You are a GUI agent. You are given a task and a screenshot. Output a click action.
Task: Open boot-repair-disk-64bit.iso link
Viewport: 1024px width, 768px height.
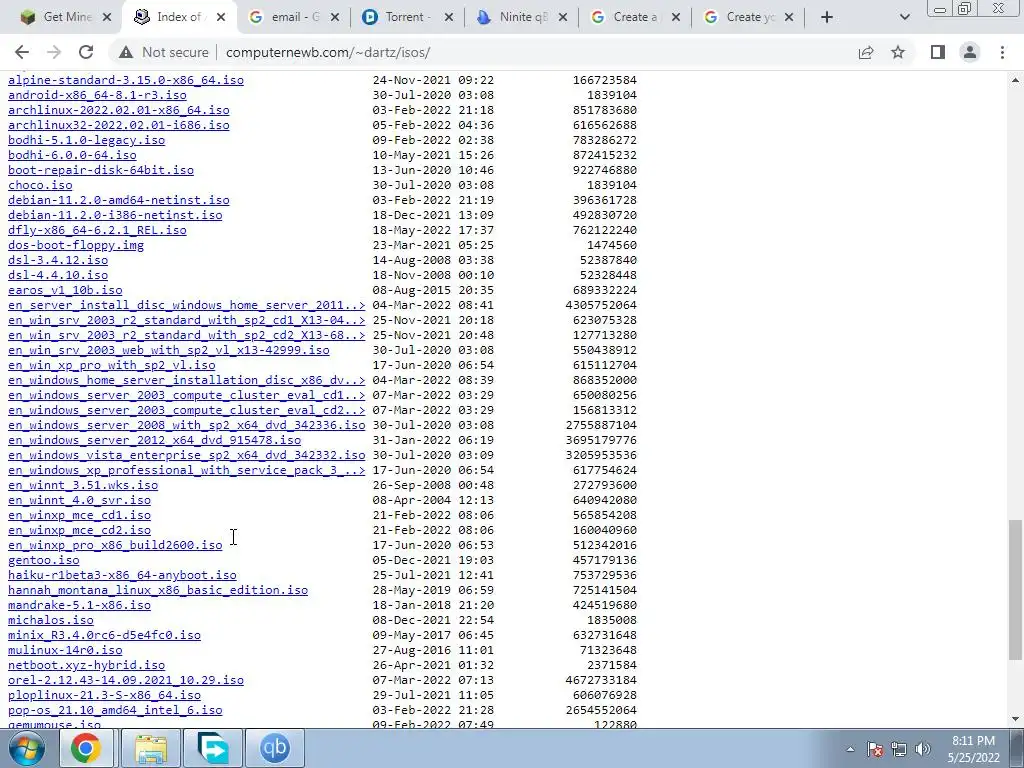click(101, 170)
